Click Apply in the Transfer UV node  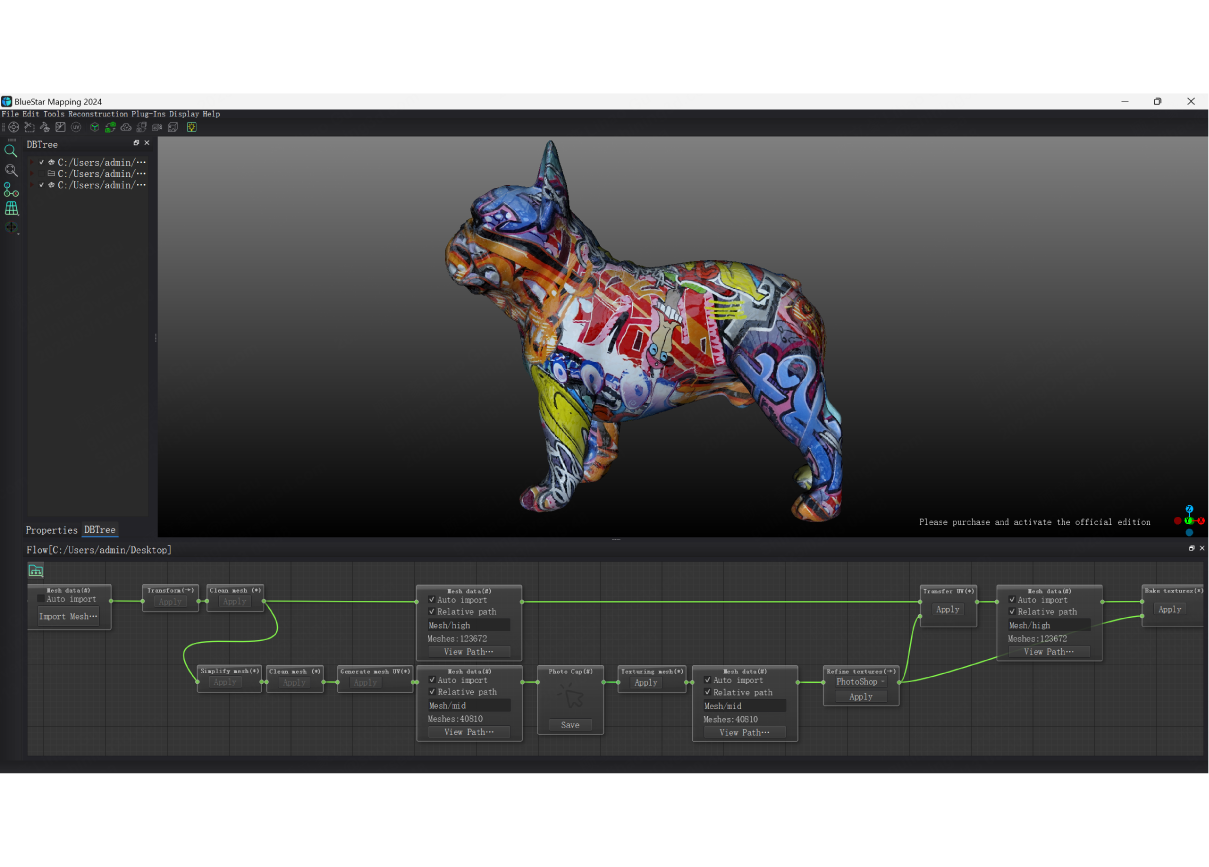click(947, 609)
